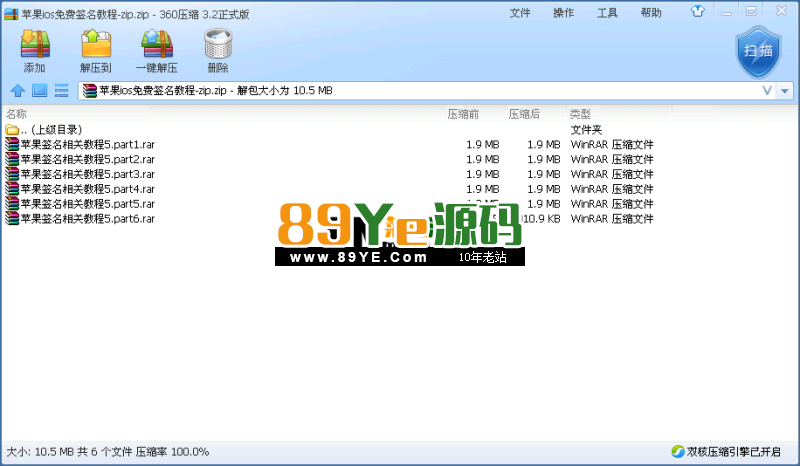
Task: Click the archive icon in the address bar
Action: [x=89, y=91]
